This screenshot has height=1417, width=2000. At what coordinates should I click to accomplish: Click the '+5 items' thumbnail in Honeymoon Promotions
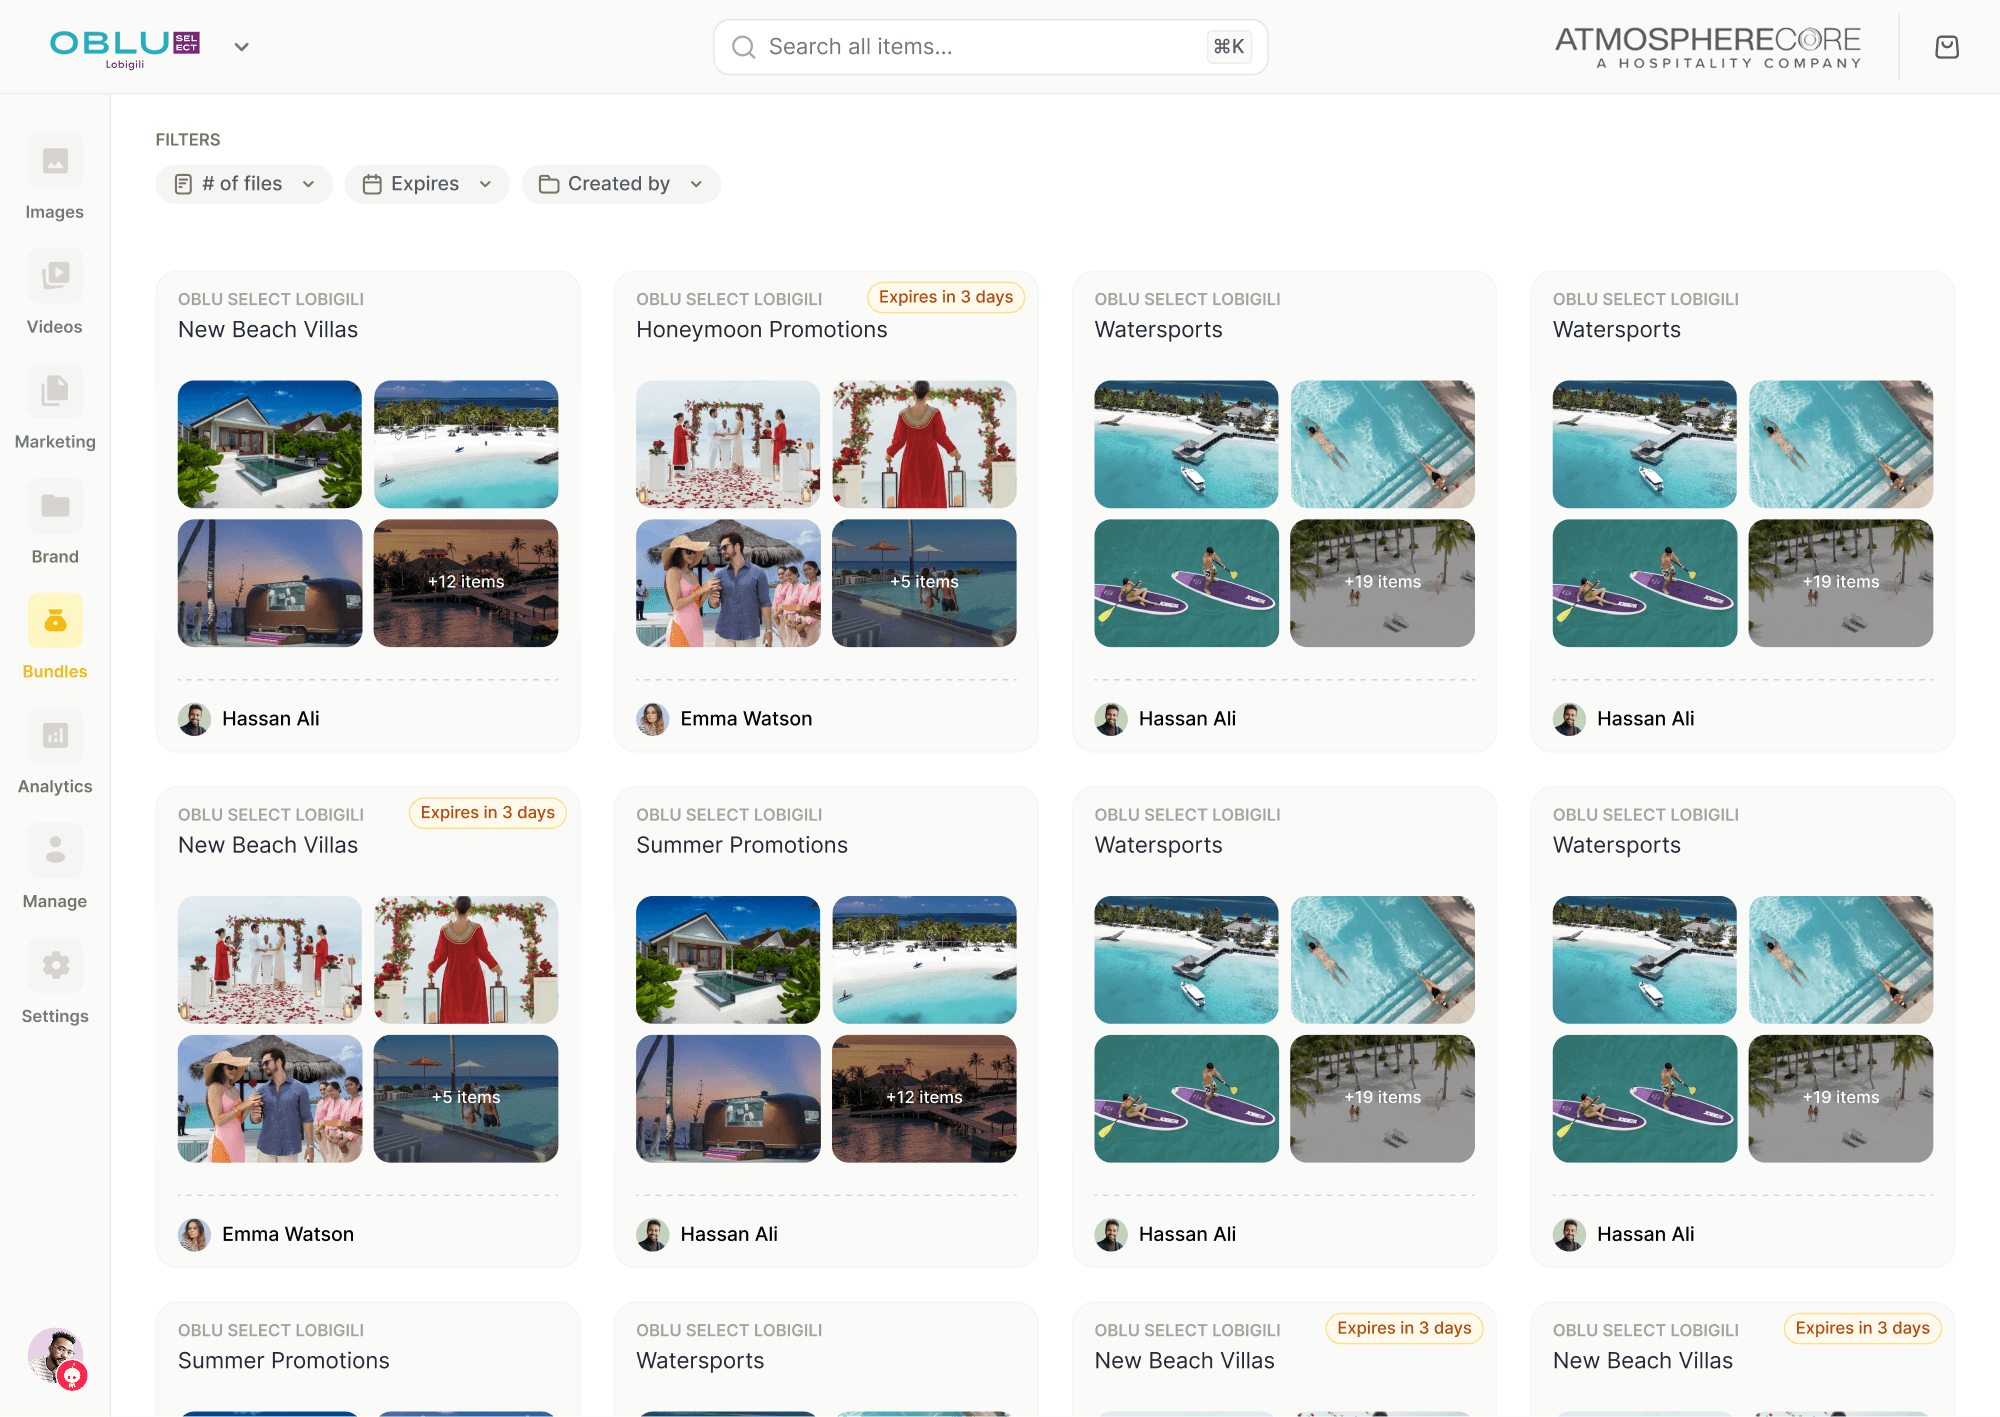(x=924, y=582)
